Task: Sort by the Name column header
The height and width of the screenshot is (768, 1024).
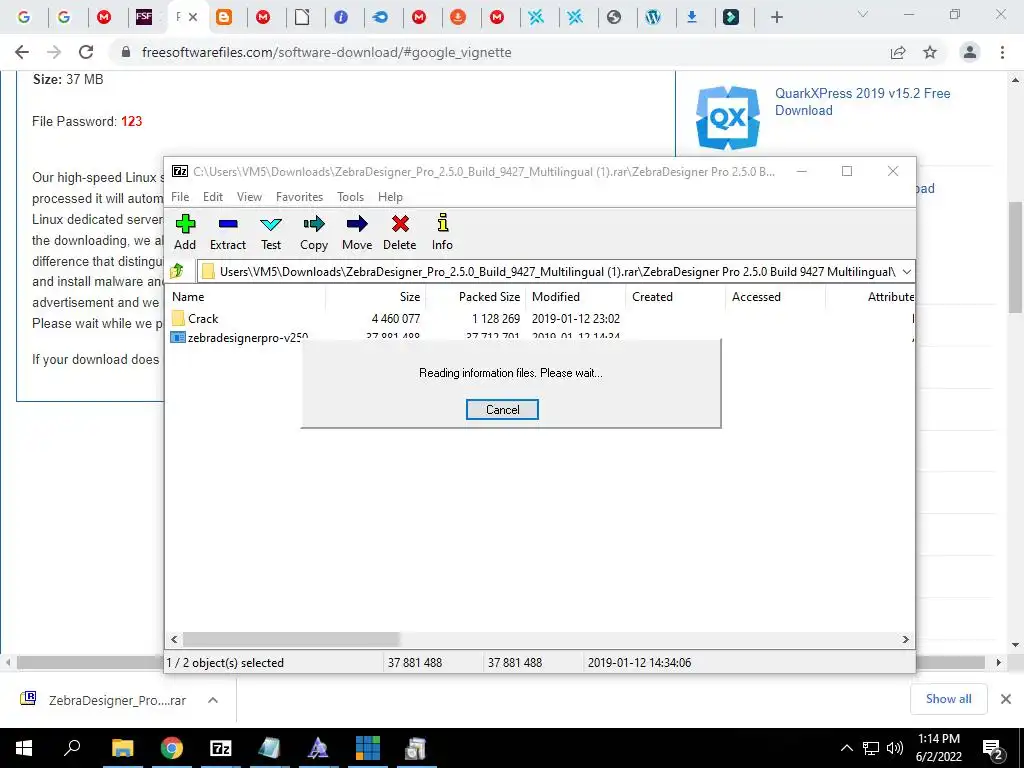Action: [246, 296]
